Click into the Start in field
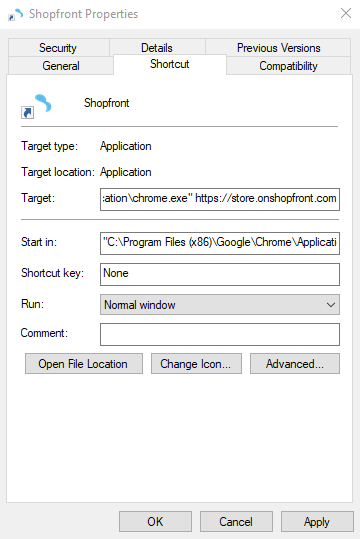This screenshot has width=360, height=539. click(x=220, y=243)
